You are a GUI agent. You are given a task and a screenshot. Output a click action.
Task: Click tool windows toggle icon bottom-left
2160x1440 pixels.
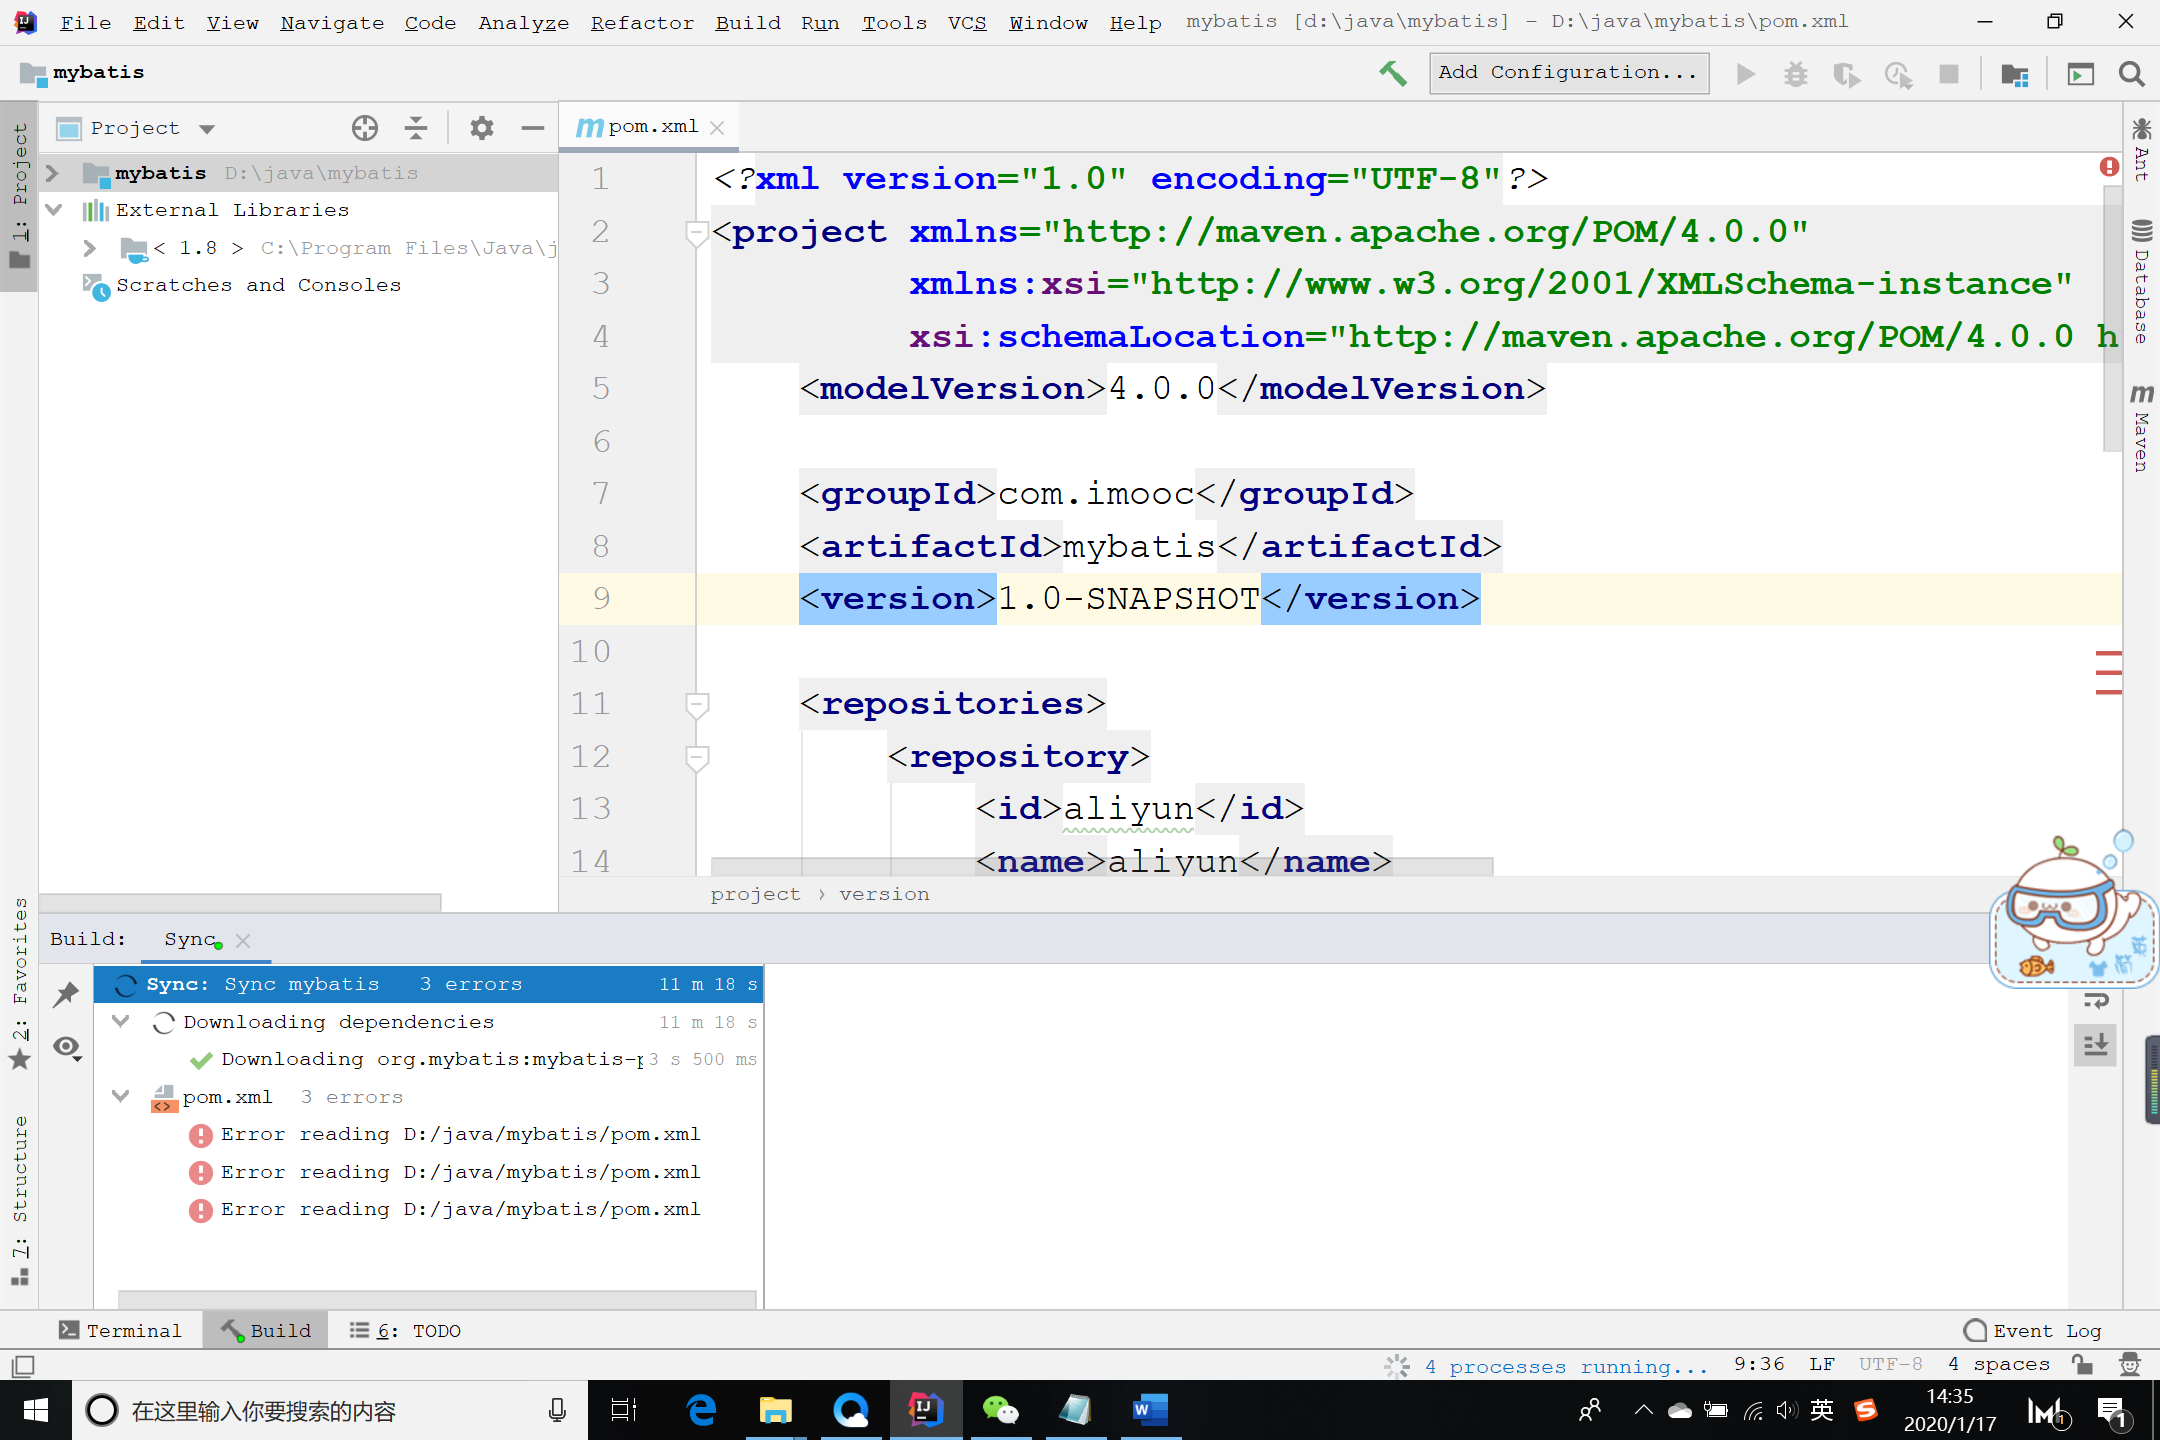coord(23,1366)
